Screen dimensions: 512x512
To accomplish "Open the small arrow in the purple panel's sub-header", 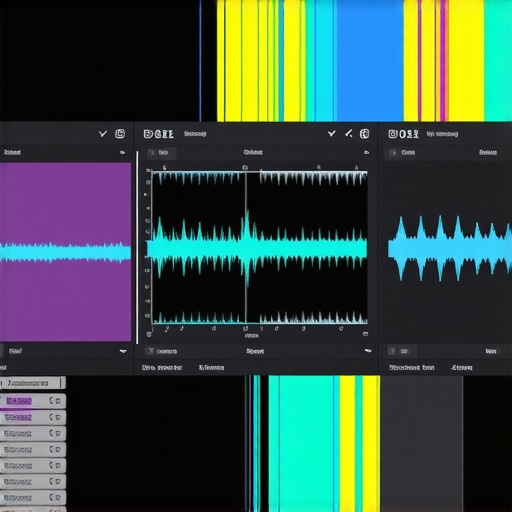I will pos(122,153).
